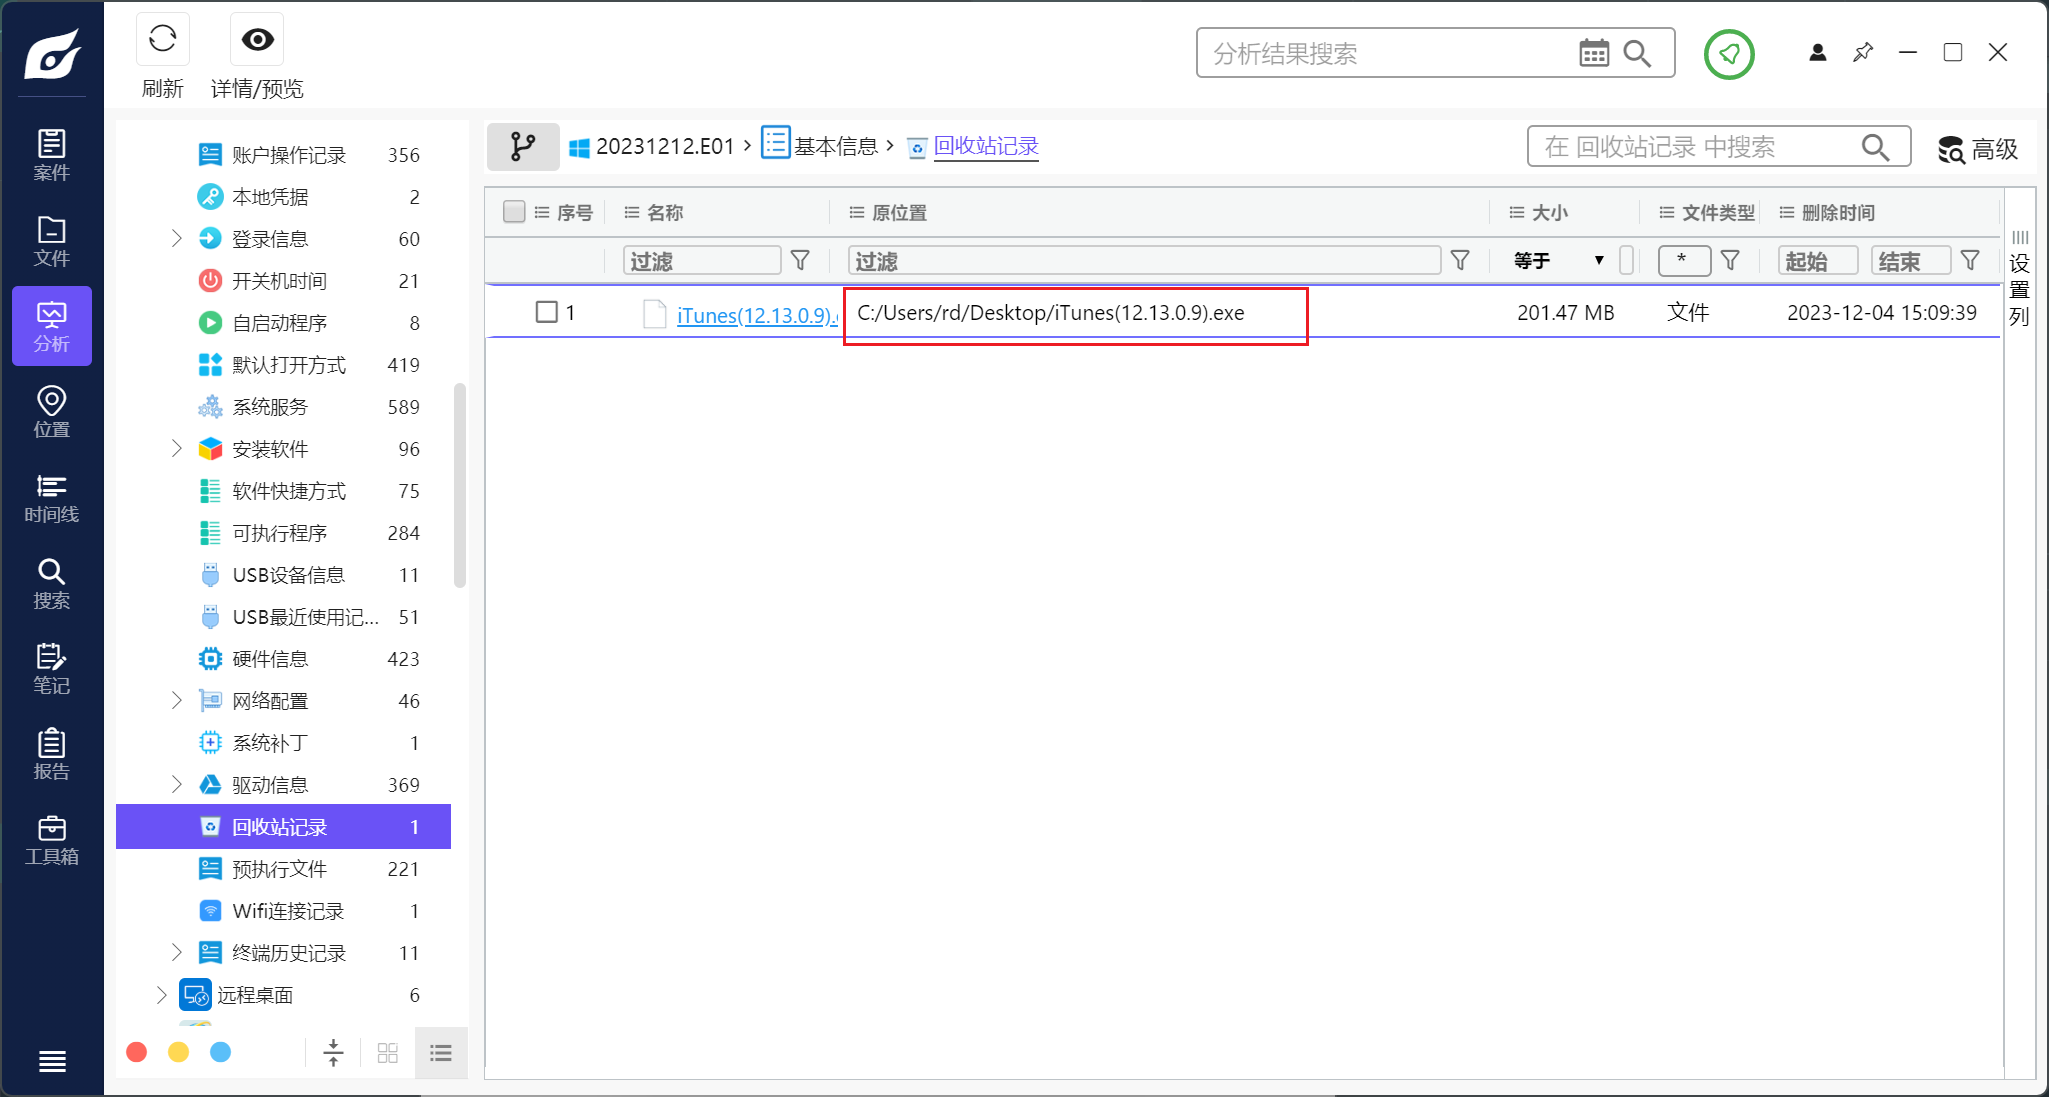
Task: Open the 文件 sidebar icon
Action: [52, 241]
